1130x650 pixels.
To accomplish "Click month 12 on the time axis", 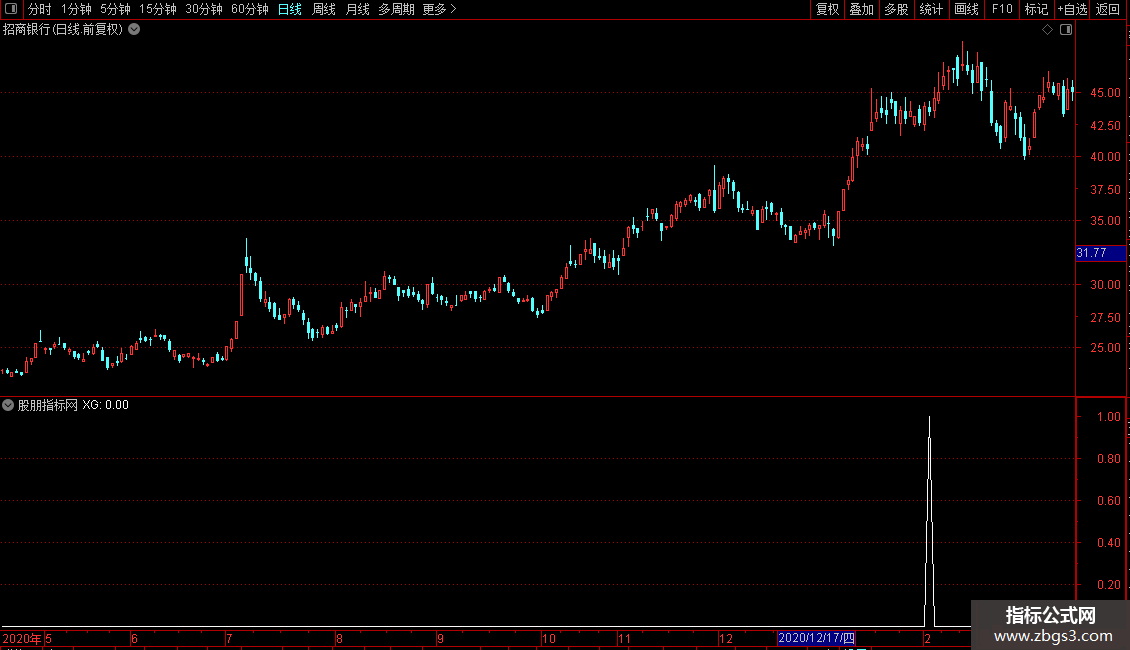I will pyautogui.click(x=726, y=638).
